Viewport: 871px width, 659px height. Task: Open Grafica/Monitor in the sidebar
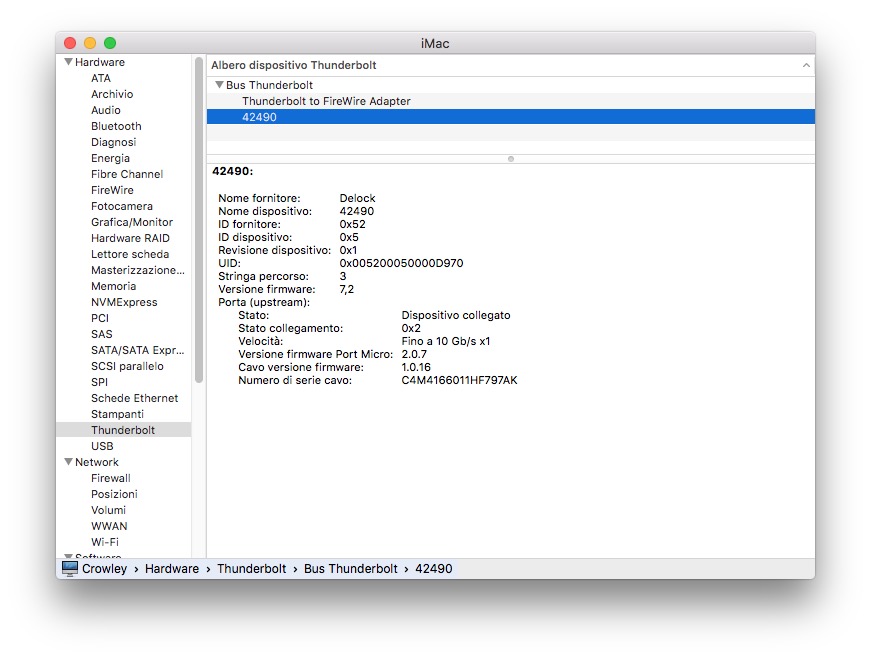click(x=131, y=222)
